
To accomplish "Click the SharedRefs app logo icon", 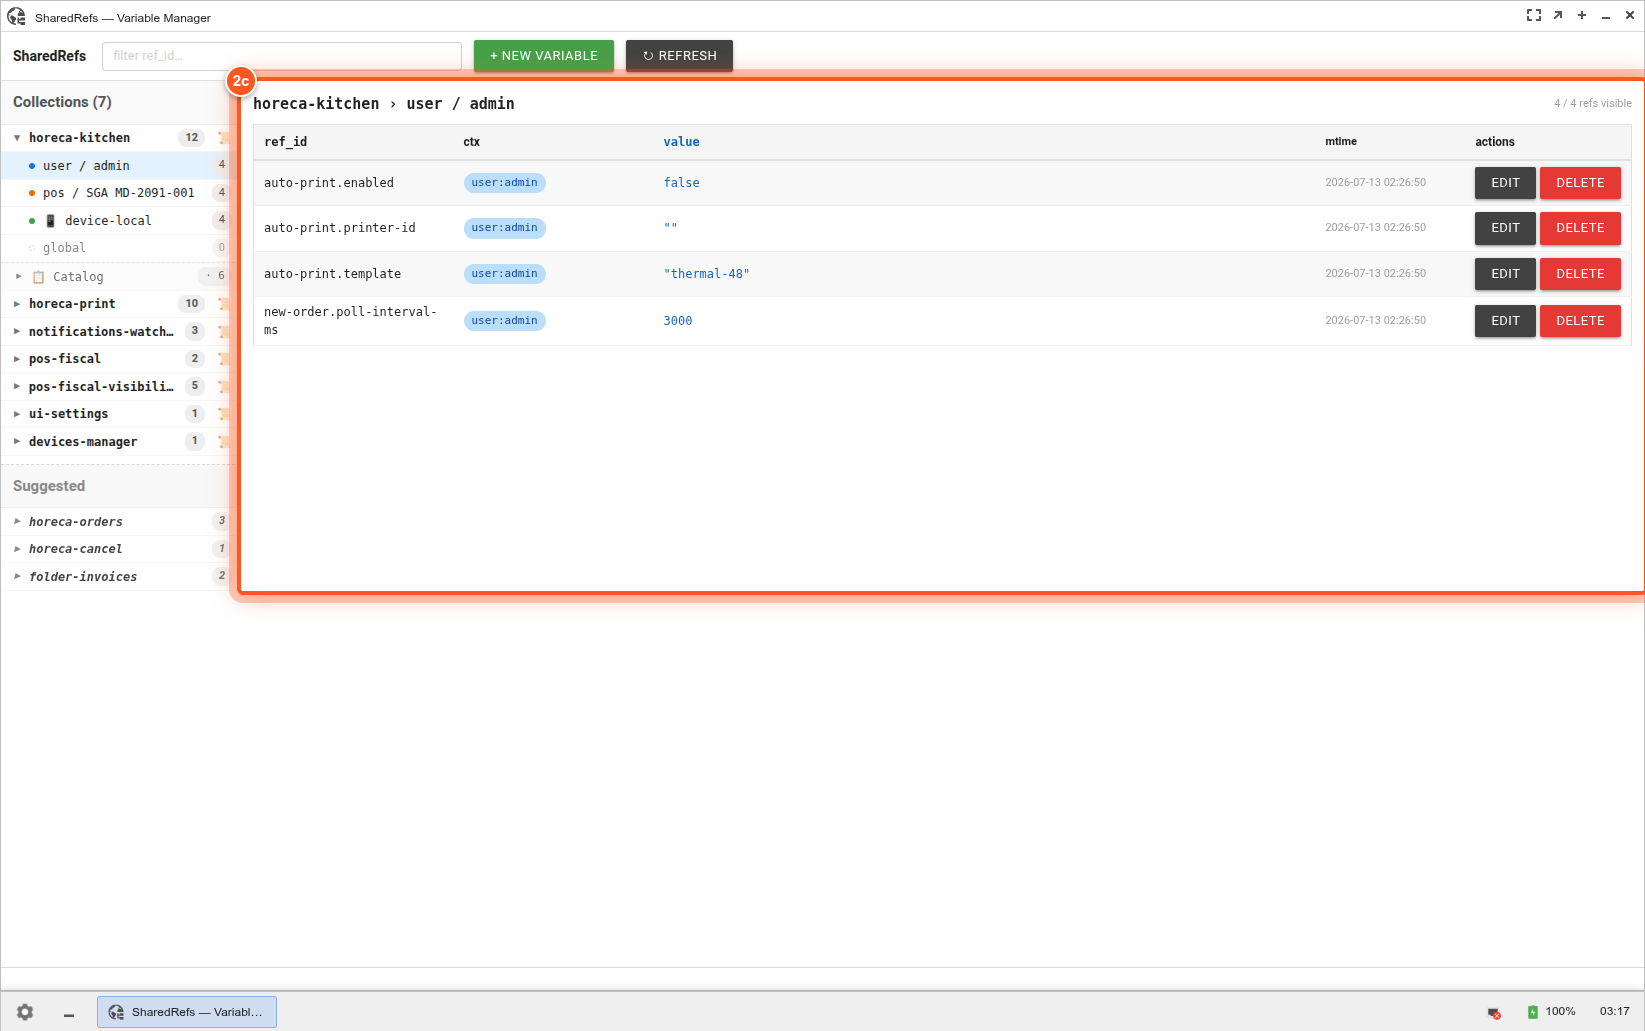I will point(17,17).
